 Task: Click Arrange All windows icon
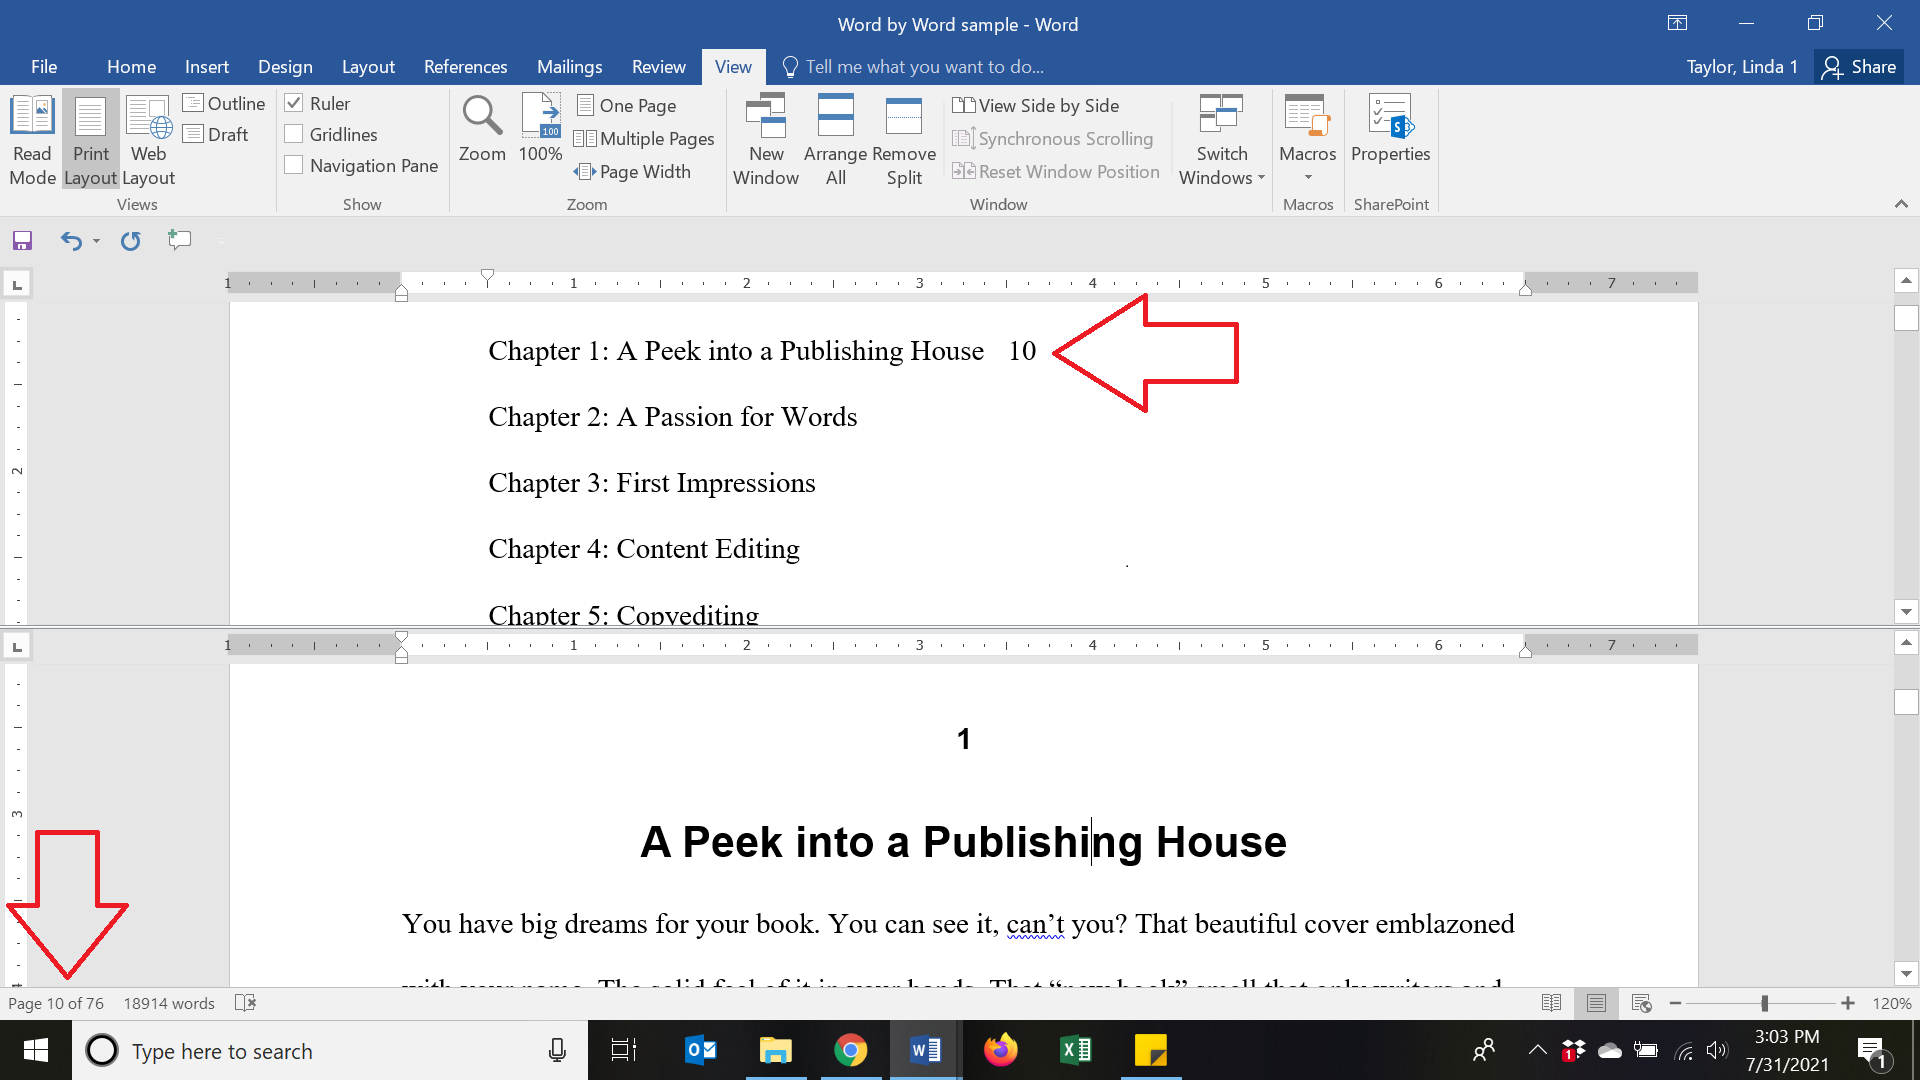835,138
